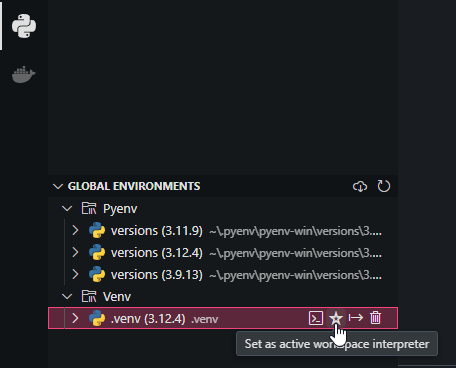Select versions (3.11.9) environment label
Image resolution: width=456 pixels, height=368 pixels.
(157, 231)
